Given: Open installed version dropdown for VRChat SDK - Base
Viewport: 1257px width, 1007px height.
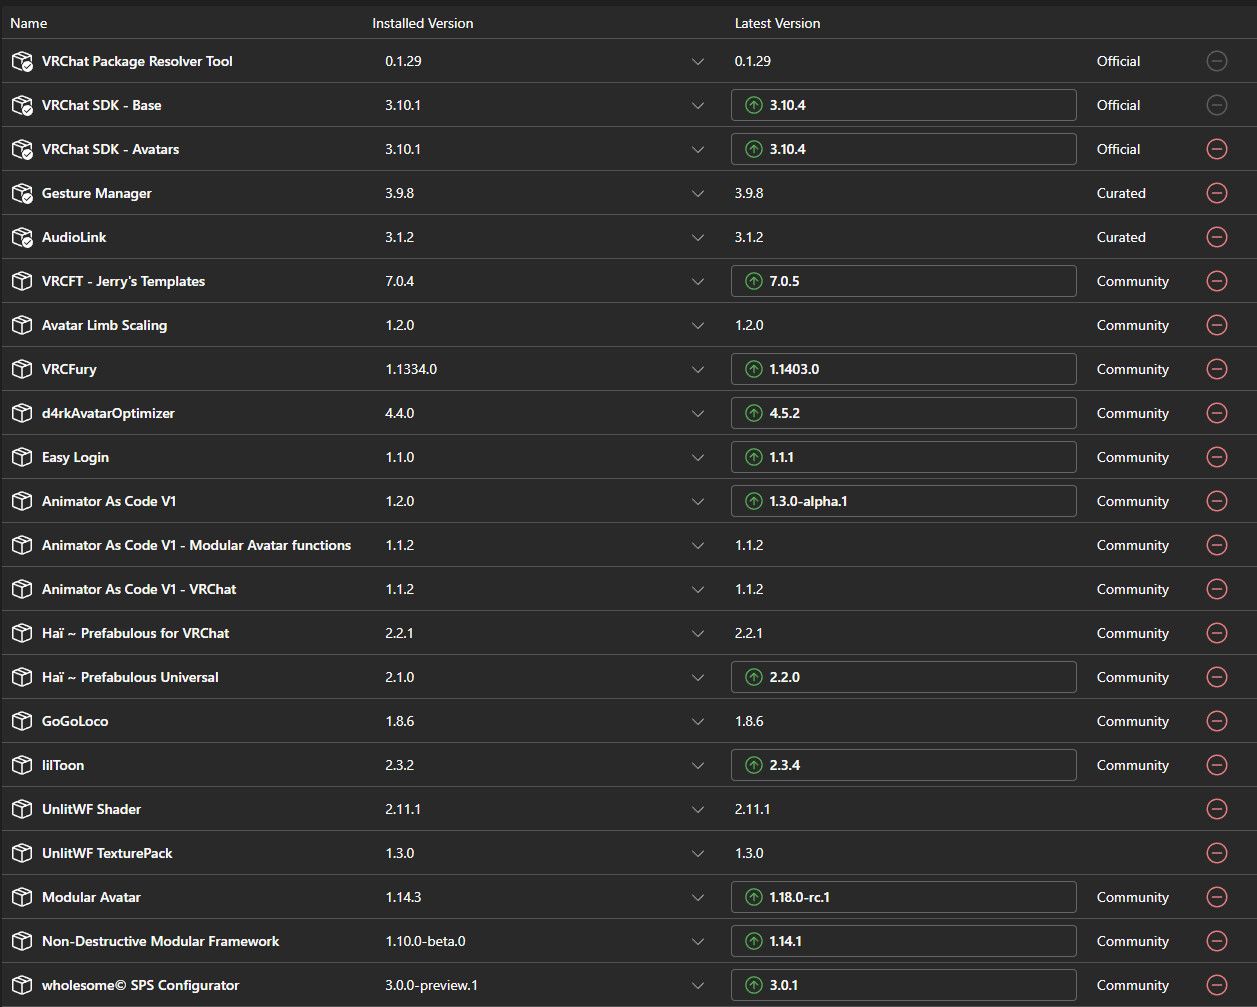Looking at the screenshot, I should tap(698, 106).
